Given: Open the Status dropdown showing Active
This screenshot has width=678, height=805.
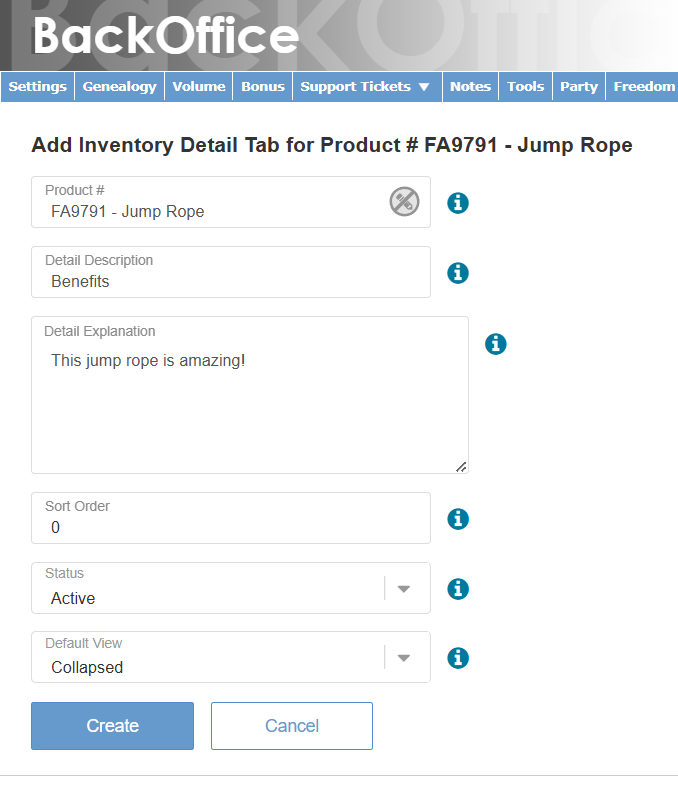Looking at the screenshot, I should point(404,588).
